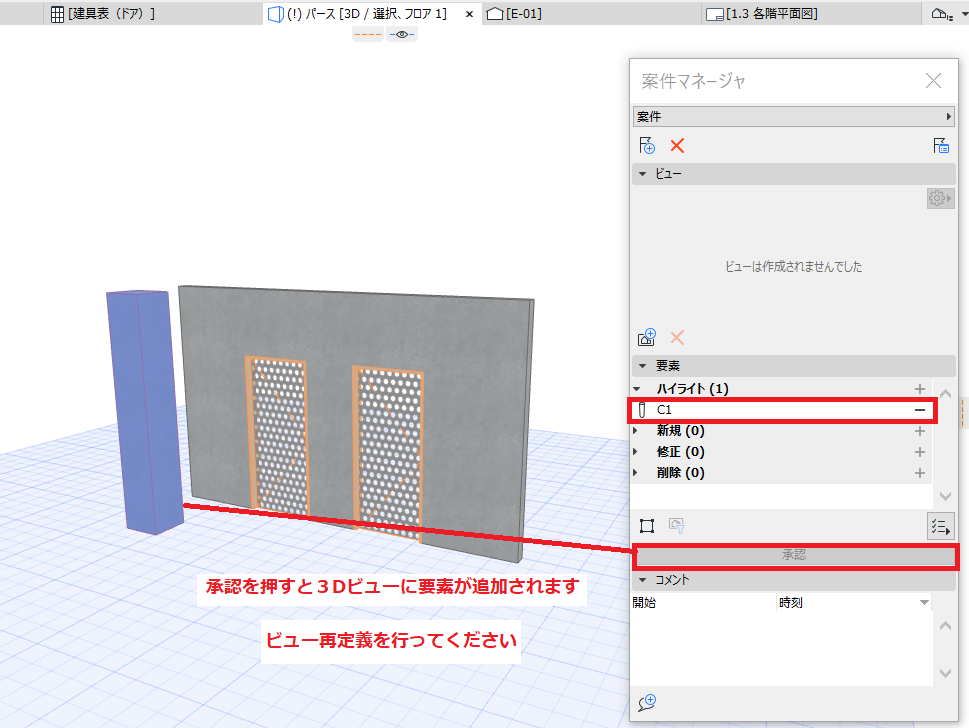The height and width of the screenshot is (728, 969).
Task: Click the orange dashed-line icon below the tabs
Action: tap(368, 34)
